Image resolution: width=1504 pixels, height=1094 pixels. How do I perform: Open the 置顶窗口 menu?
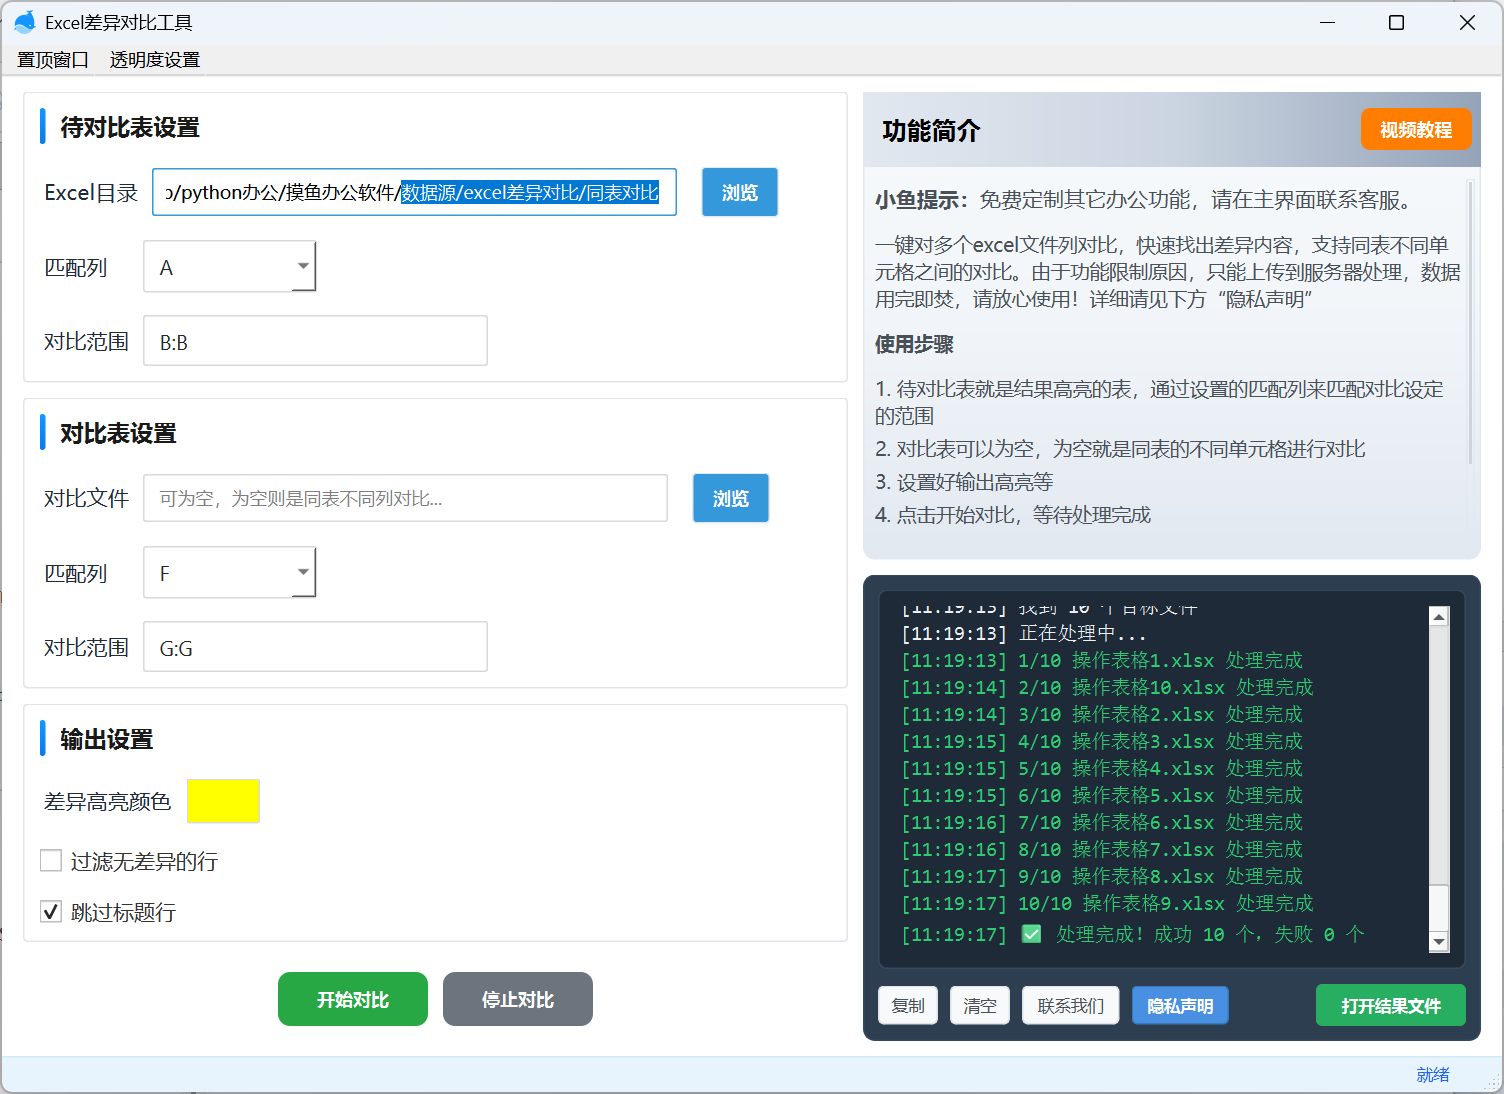pyautogui.click(x=53, y=60)
